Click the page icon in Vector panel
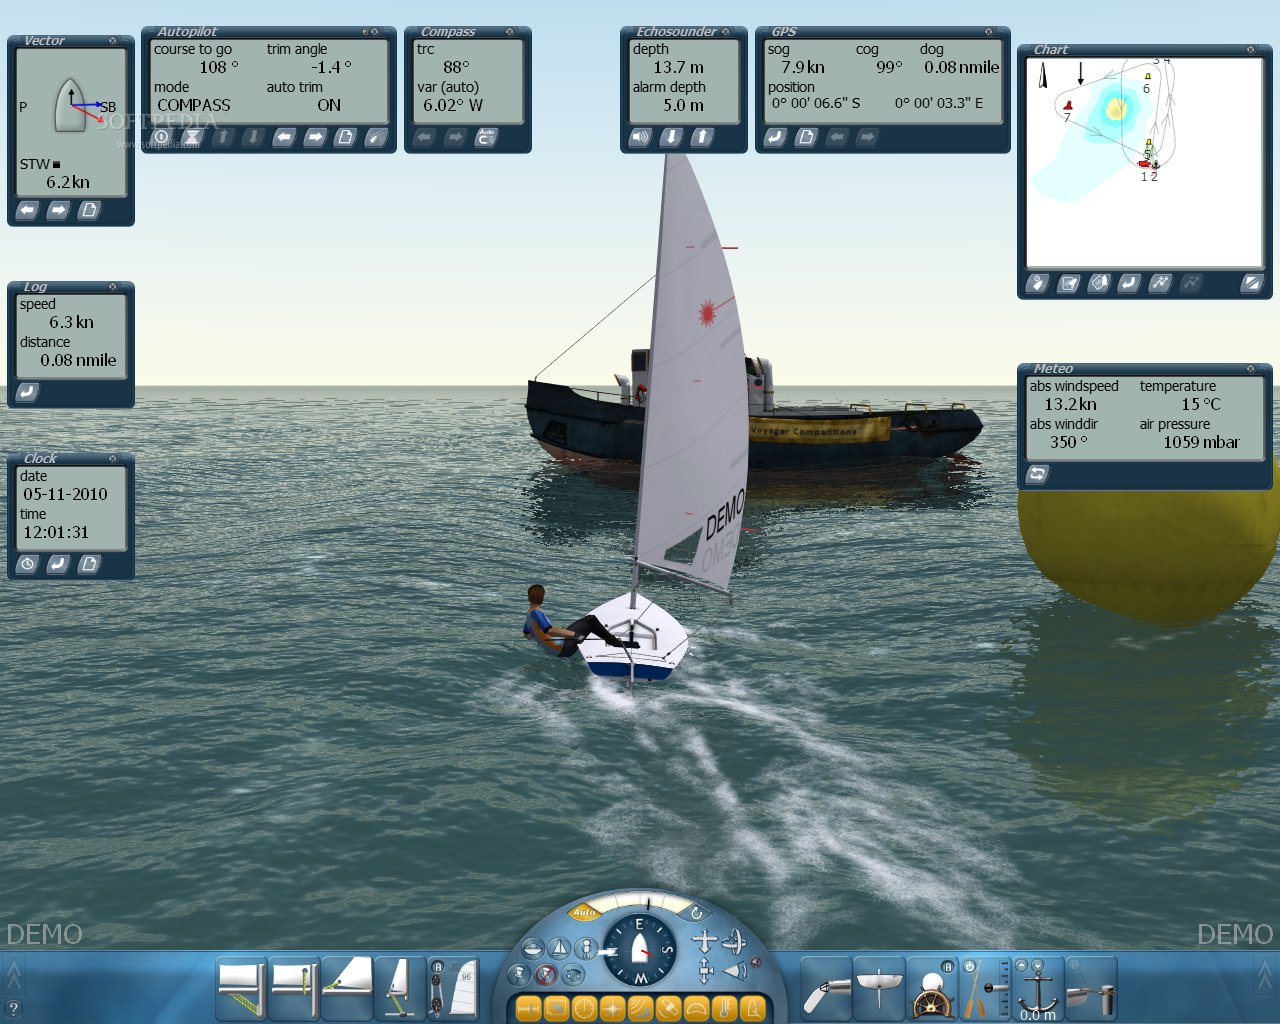Screen dimensions: 1280x1024 (x=89, y=210)
